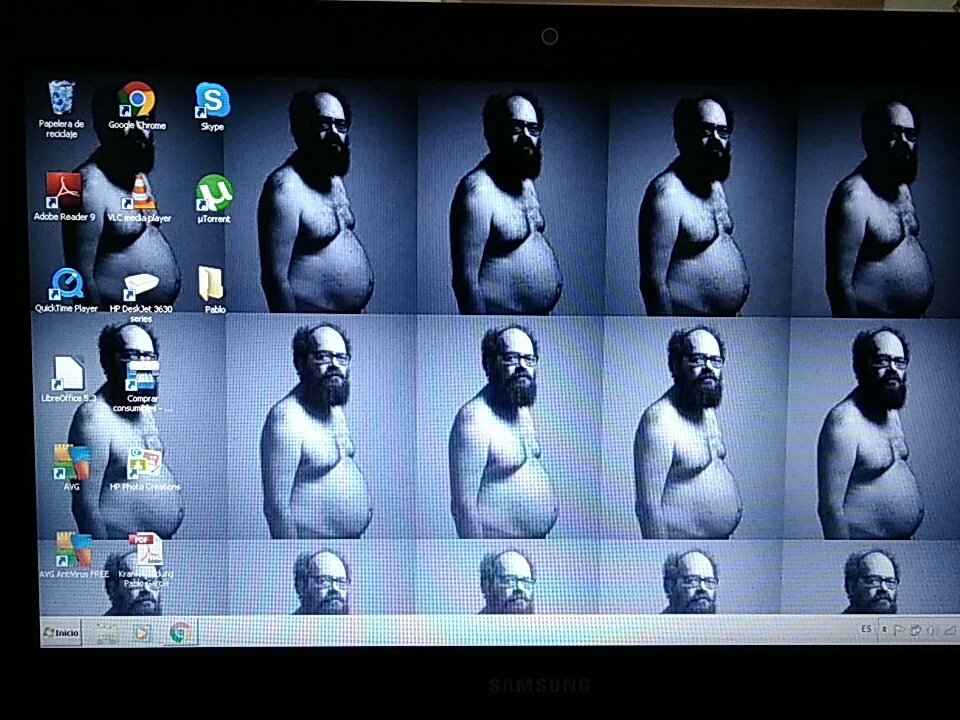Open the ES language indicator
This screenshot has width=960, height=720.
coord(866,629)
